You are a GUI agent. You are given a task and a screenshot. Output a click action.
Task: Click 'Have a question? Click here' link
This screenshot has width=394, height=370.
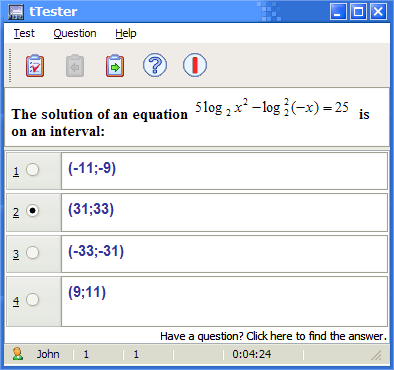273,336
